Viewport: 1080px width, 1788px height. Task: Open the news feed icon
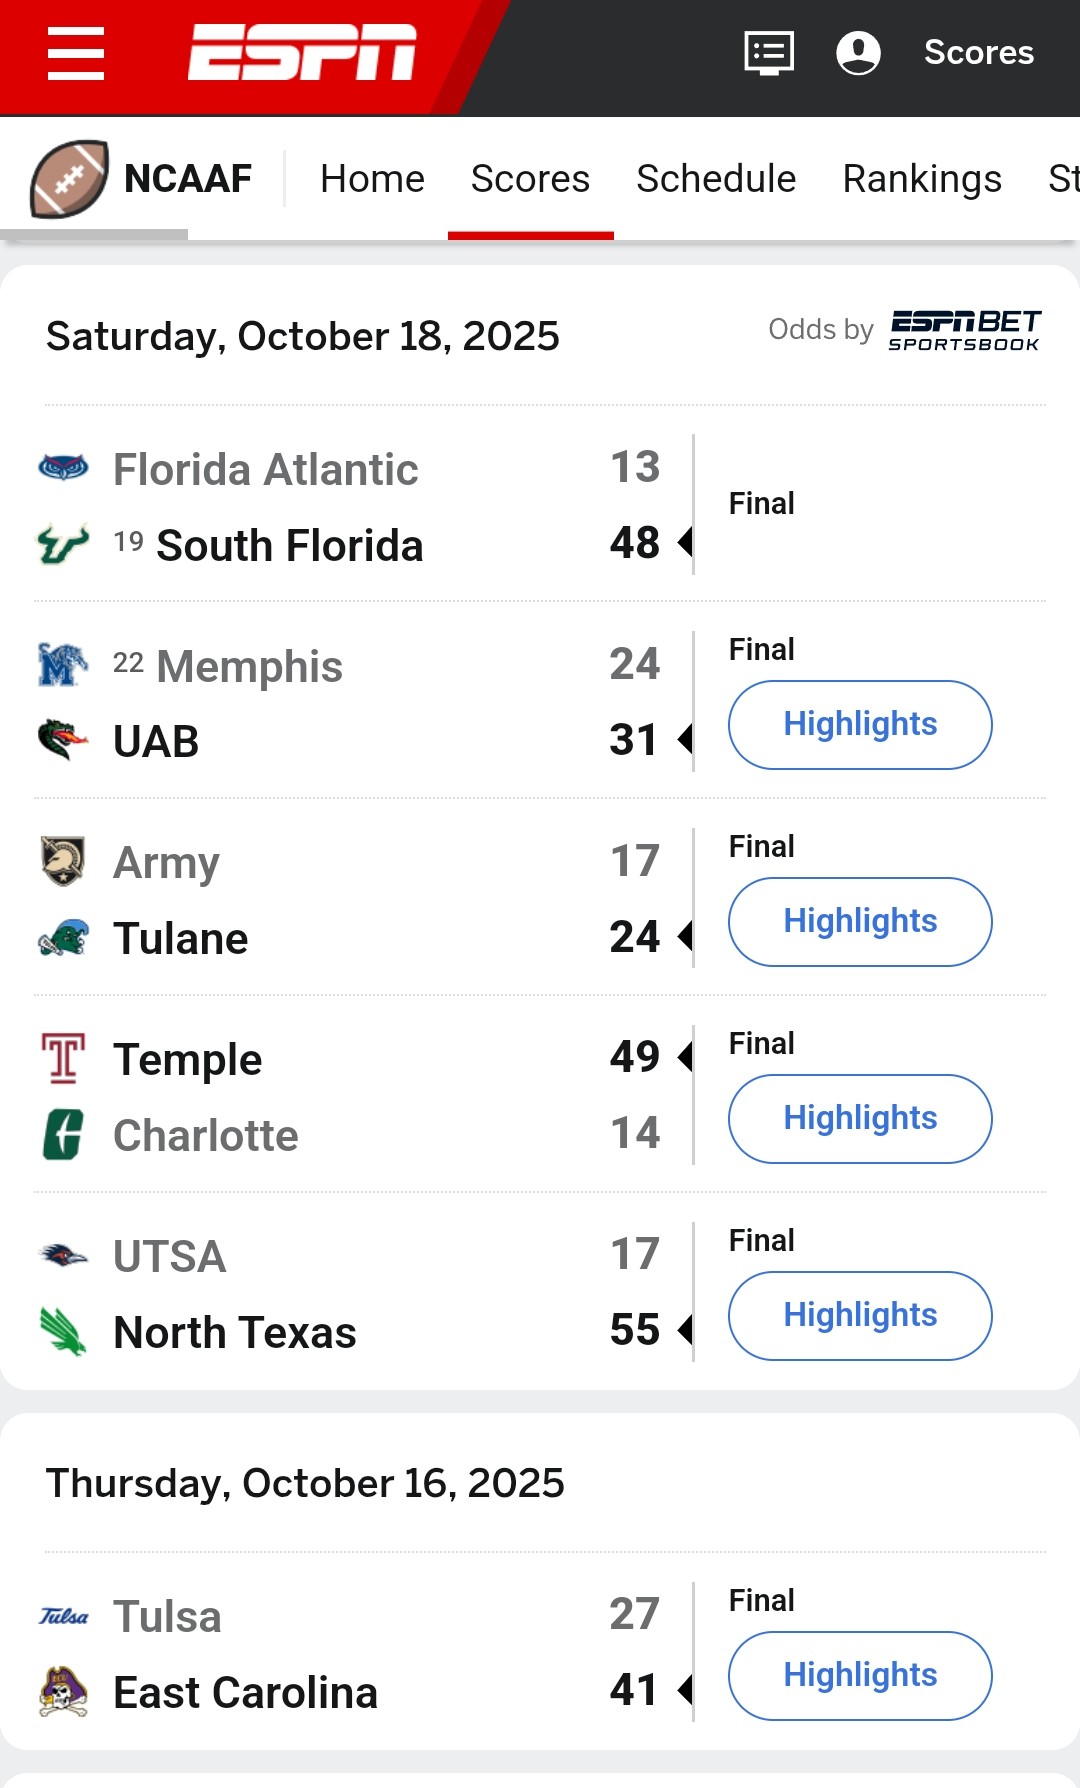pyautogui.click(x=769, y=52)
